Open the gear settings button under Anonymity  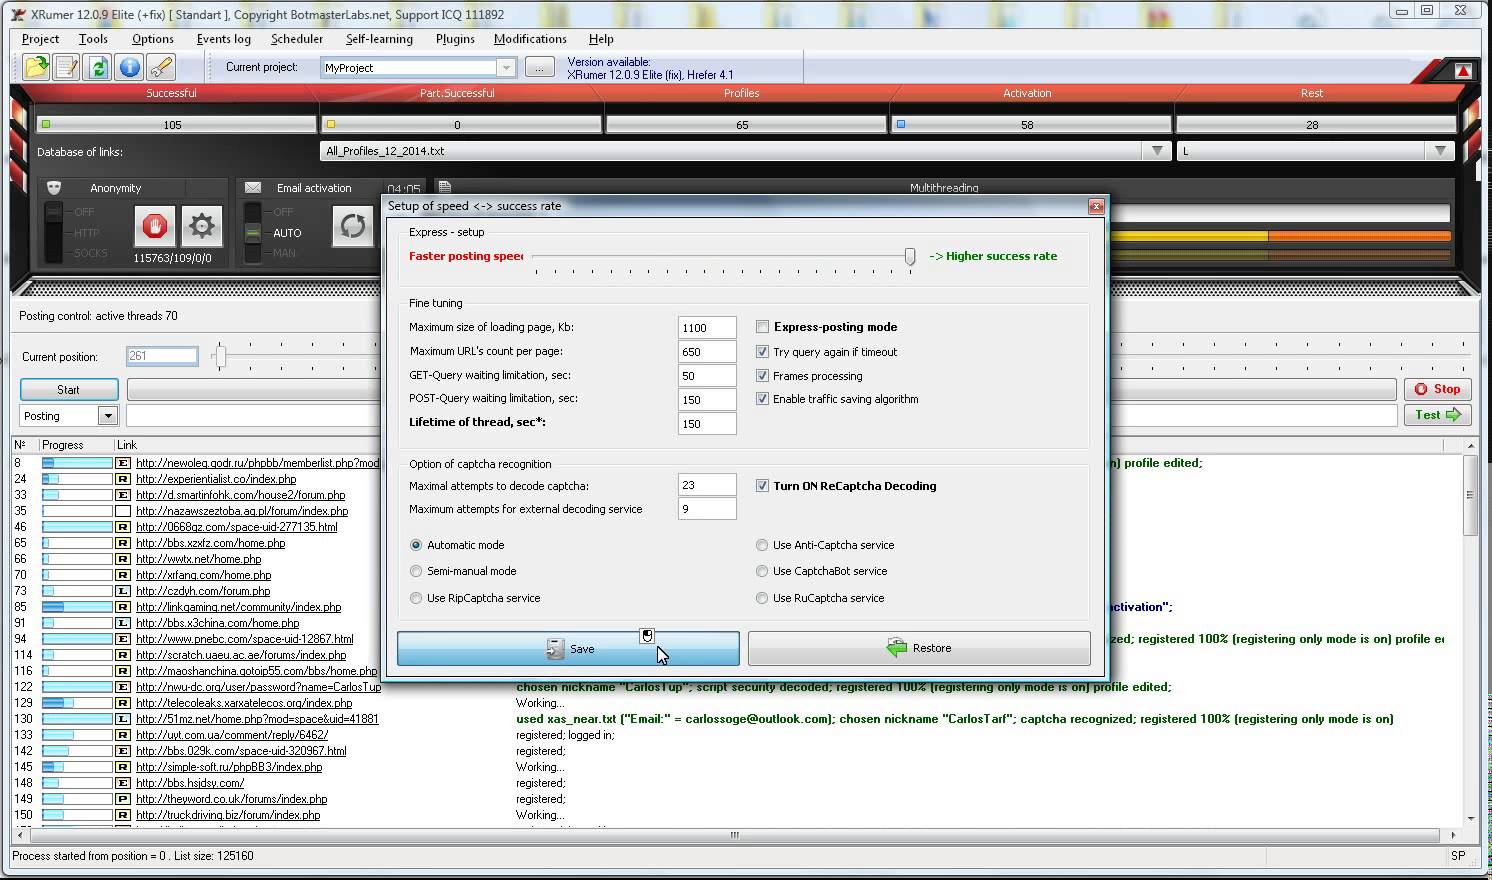tap(202, 226)
